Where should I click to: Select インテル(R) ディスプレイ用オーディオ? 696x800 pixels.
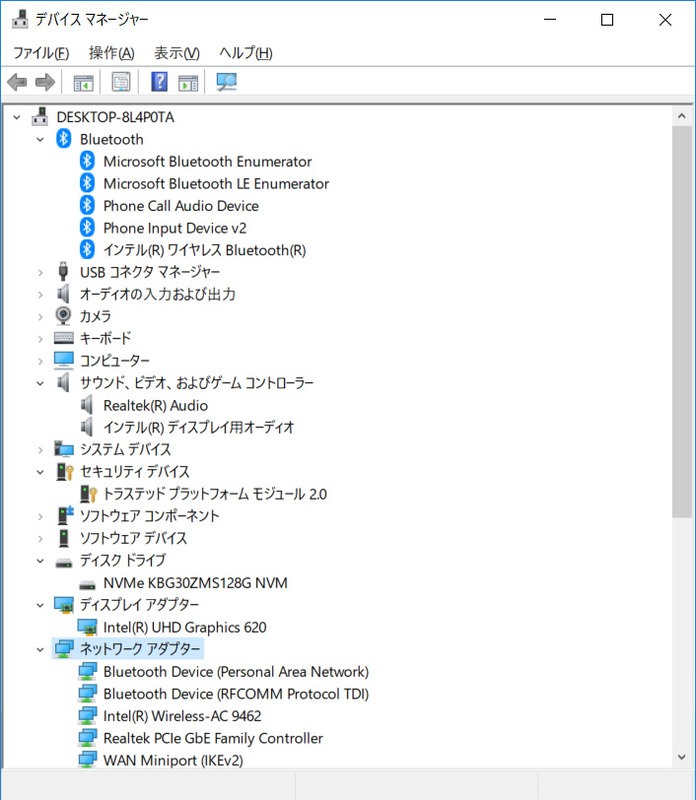pyautogui.click(x=198, y=427)
